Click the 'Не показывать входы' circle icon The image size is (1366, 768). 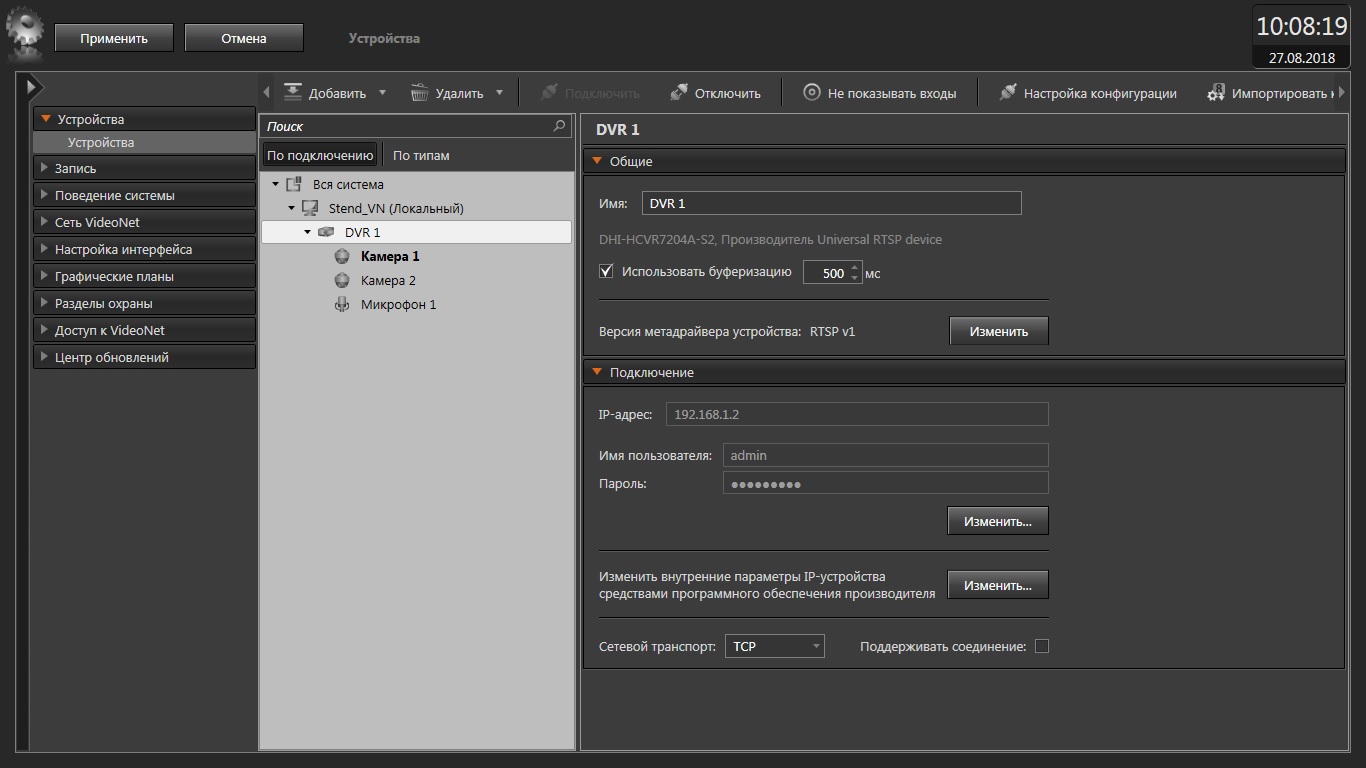pyautogui.click(x=812, y=93)
